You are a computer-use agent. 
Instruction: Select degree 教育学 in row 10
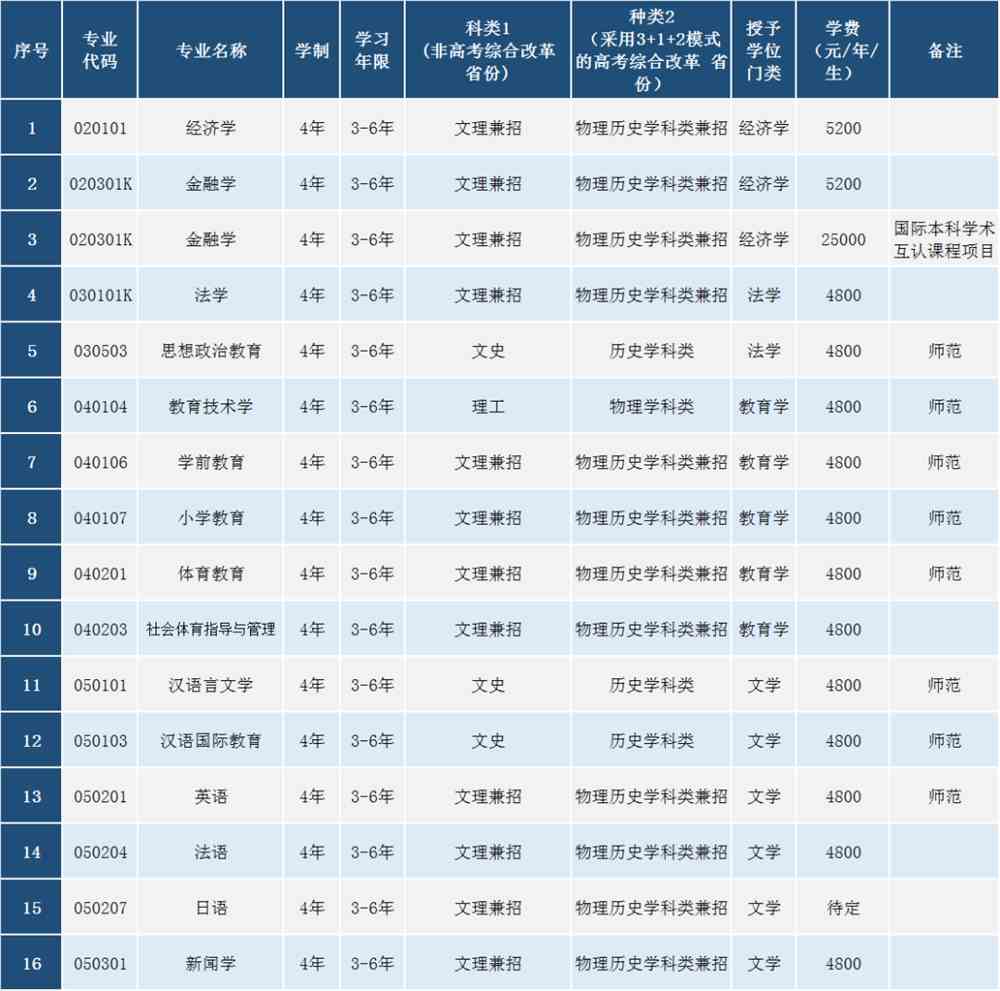tap(763, 629)
